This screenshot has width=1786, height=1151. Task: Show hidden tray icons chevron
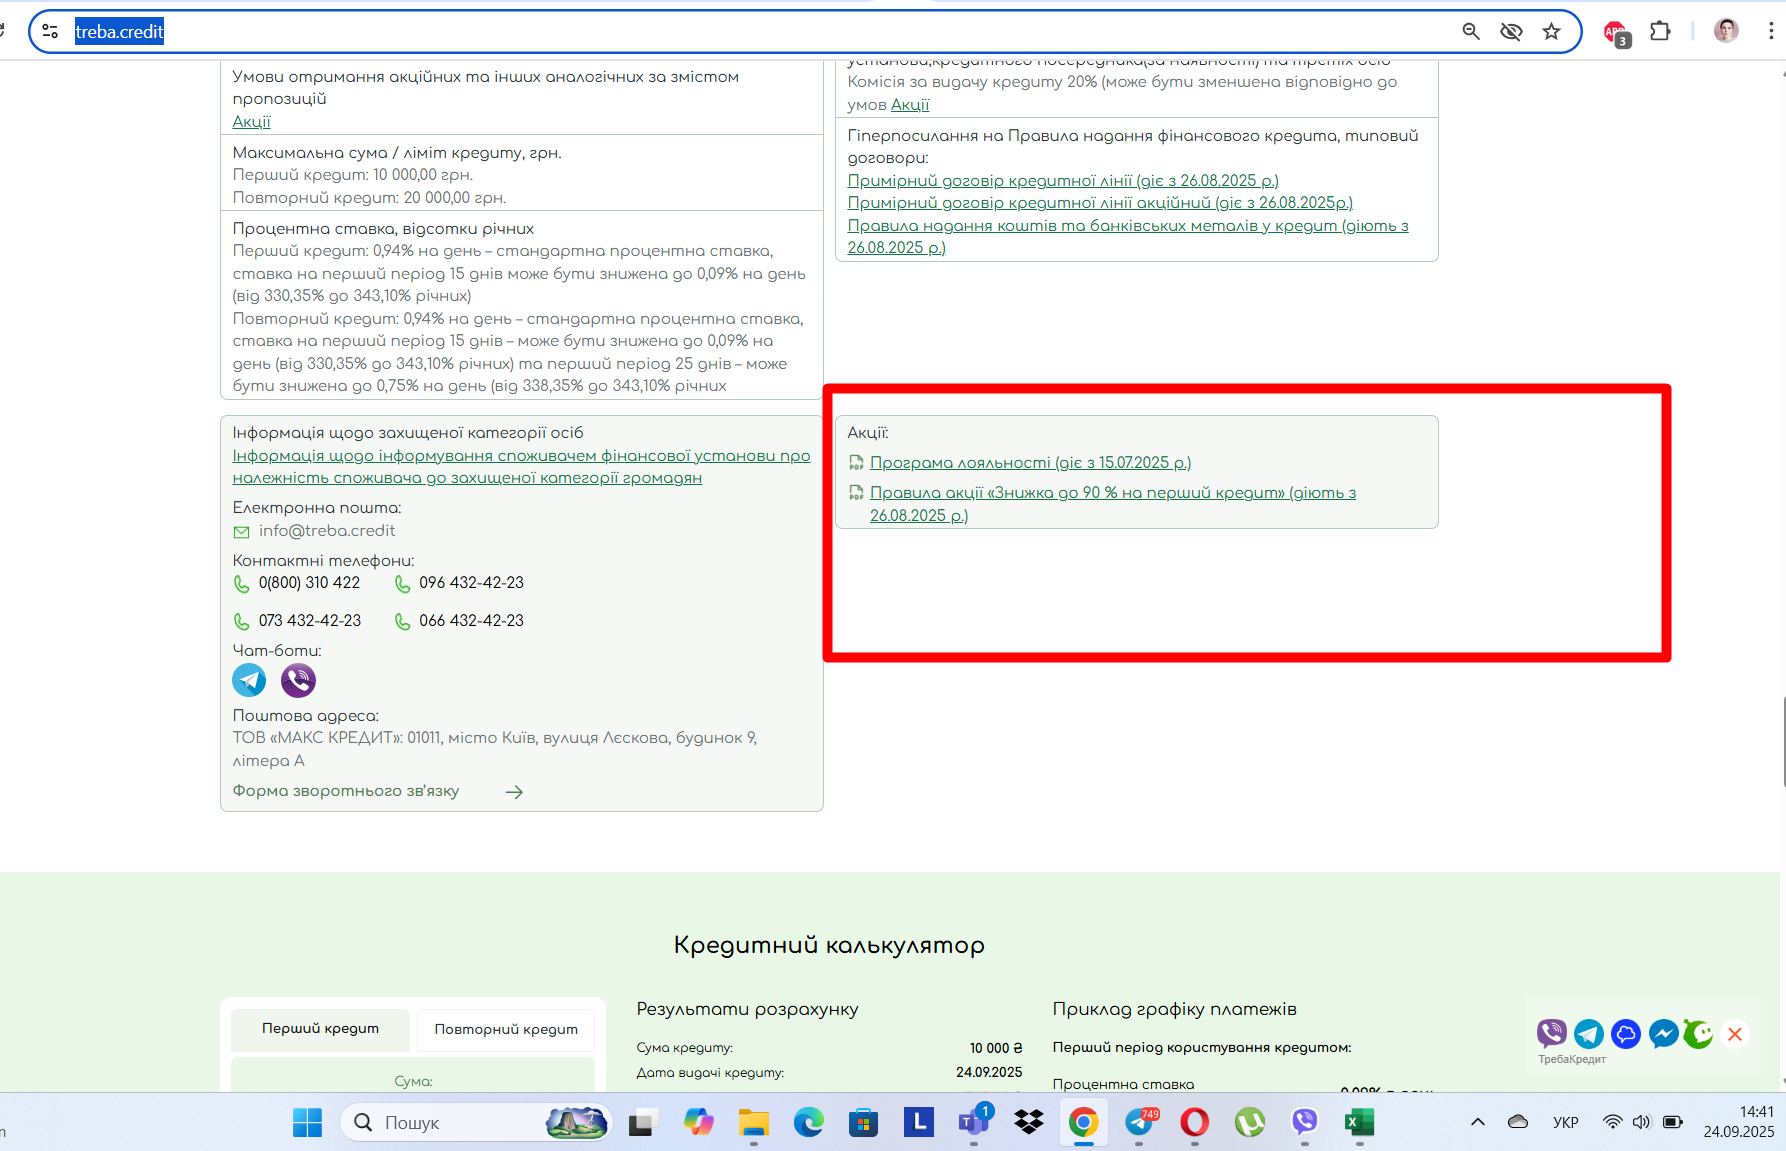pos(1477,1122)
